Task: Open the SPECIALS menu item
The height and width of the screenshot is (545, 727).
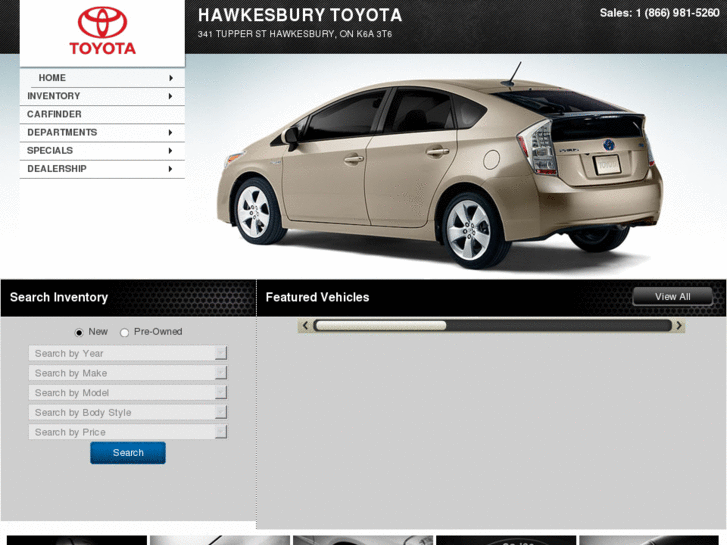Action: (x=102, y=150)
